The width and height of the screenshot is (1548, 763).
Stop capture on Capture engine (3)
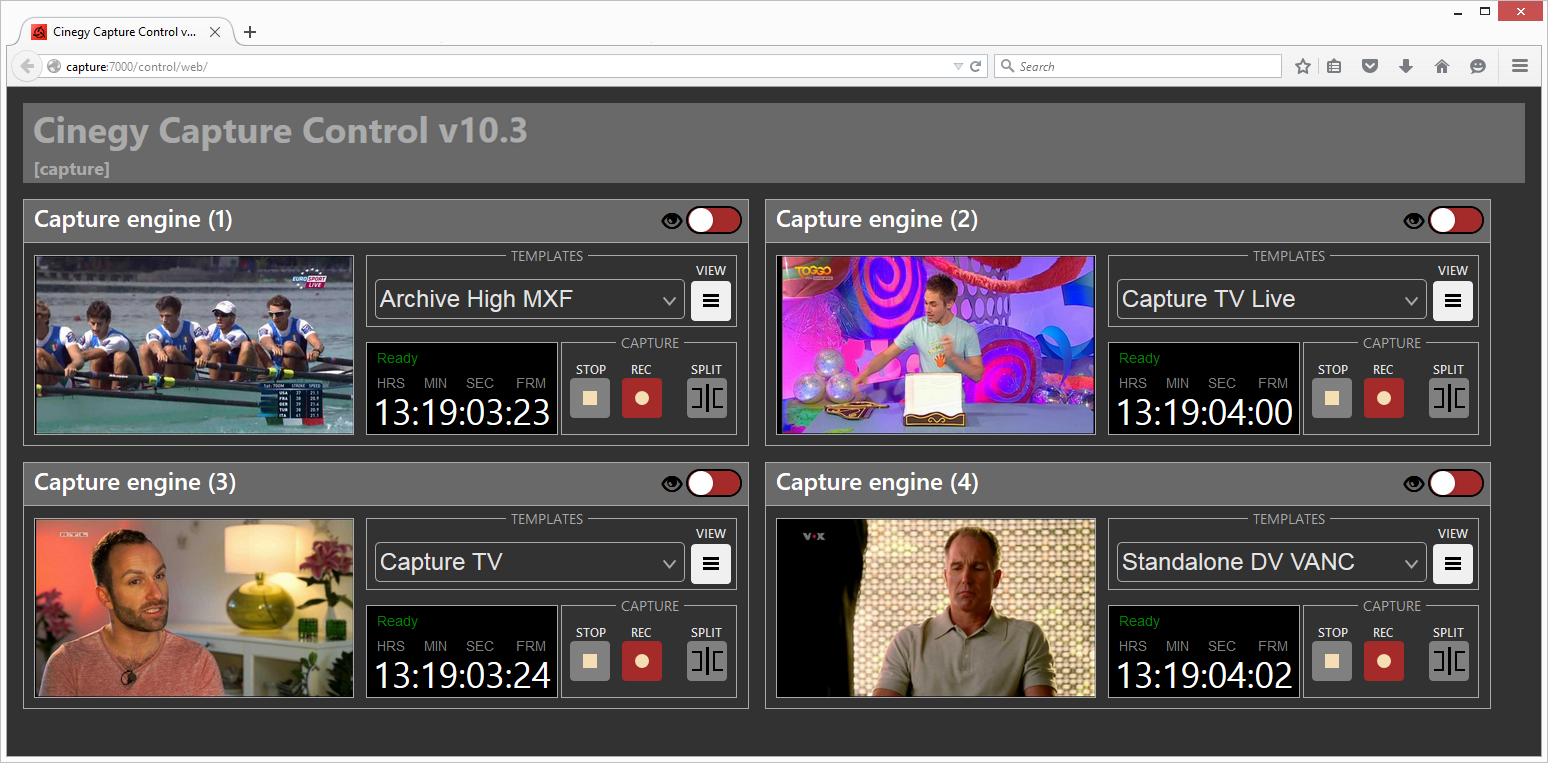590,661
